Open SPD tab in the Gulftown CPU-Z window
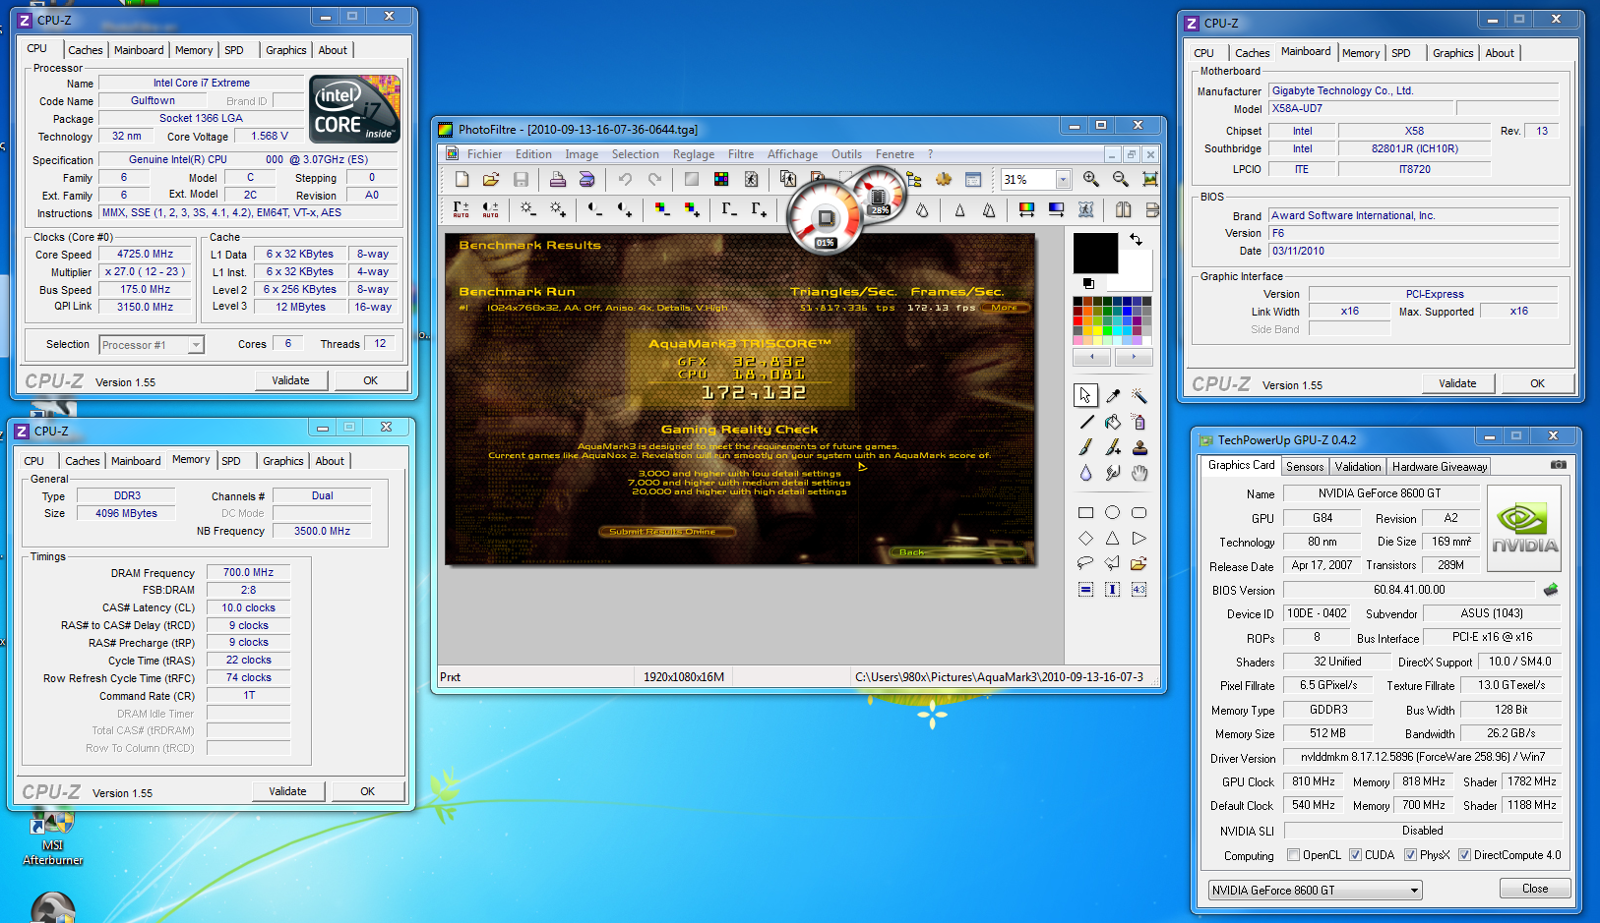The image size is (1600, 923). point(234,50)
